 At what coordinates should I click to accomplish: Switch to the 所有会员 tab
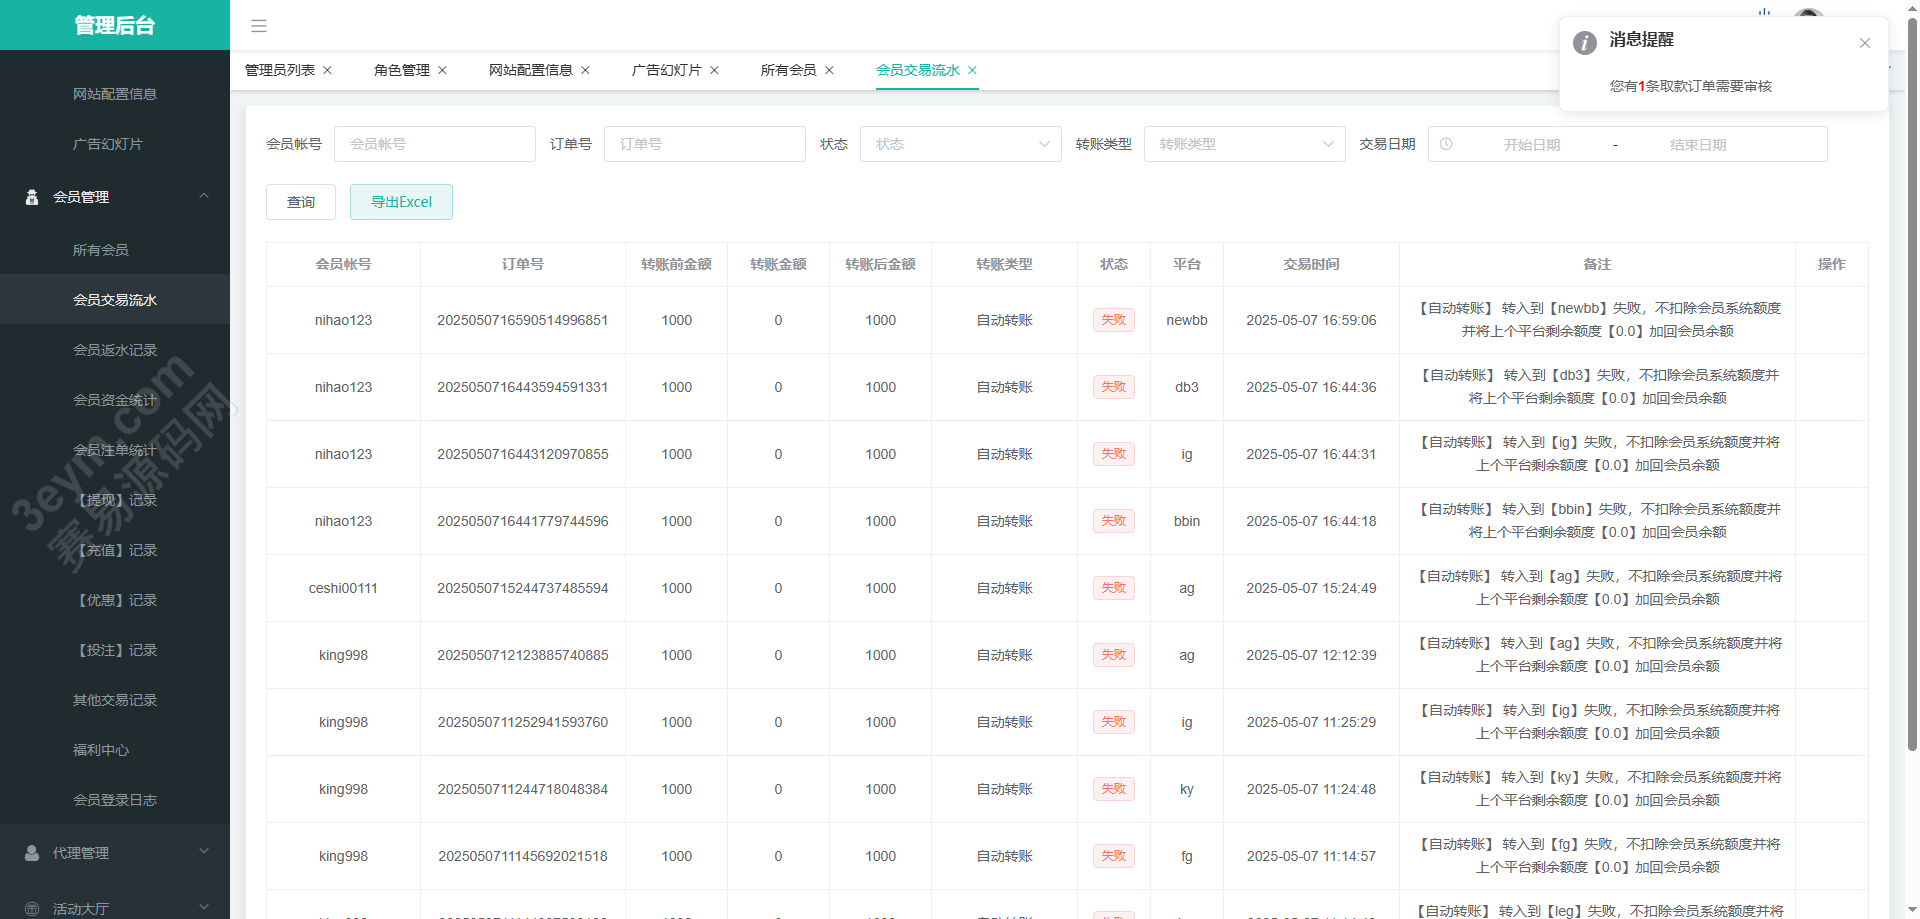coord(788,70)
